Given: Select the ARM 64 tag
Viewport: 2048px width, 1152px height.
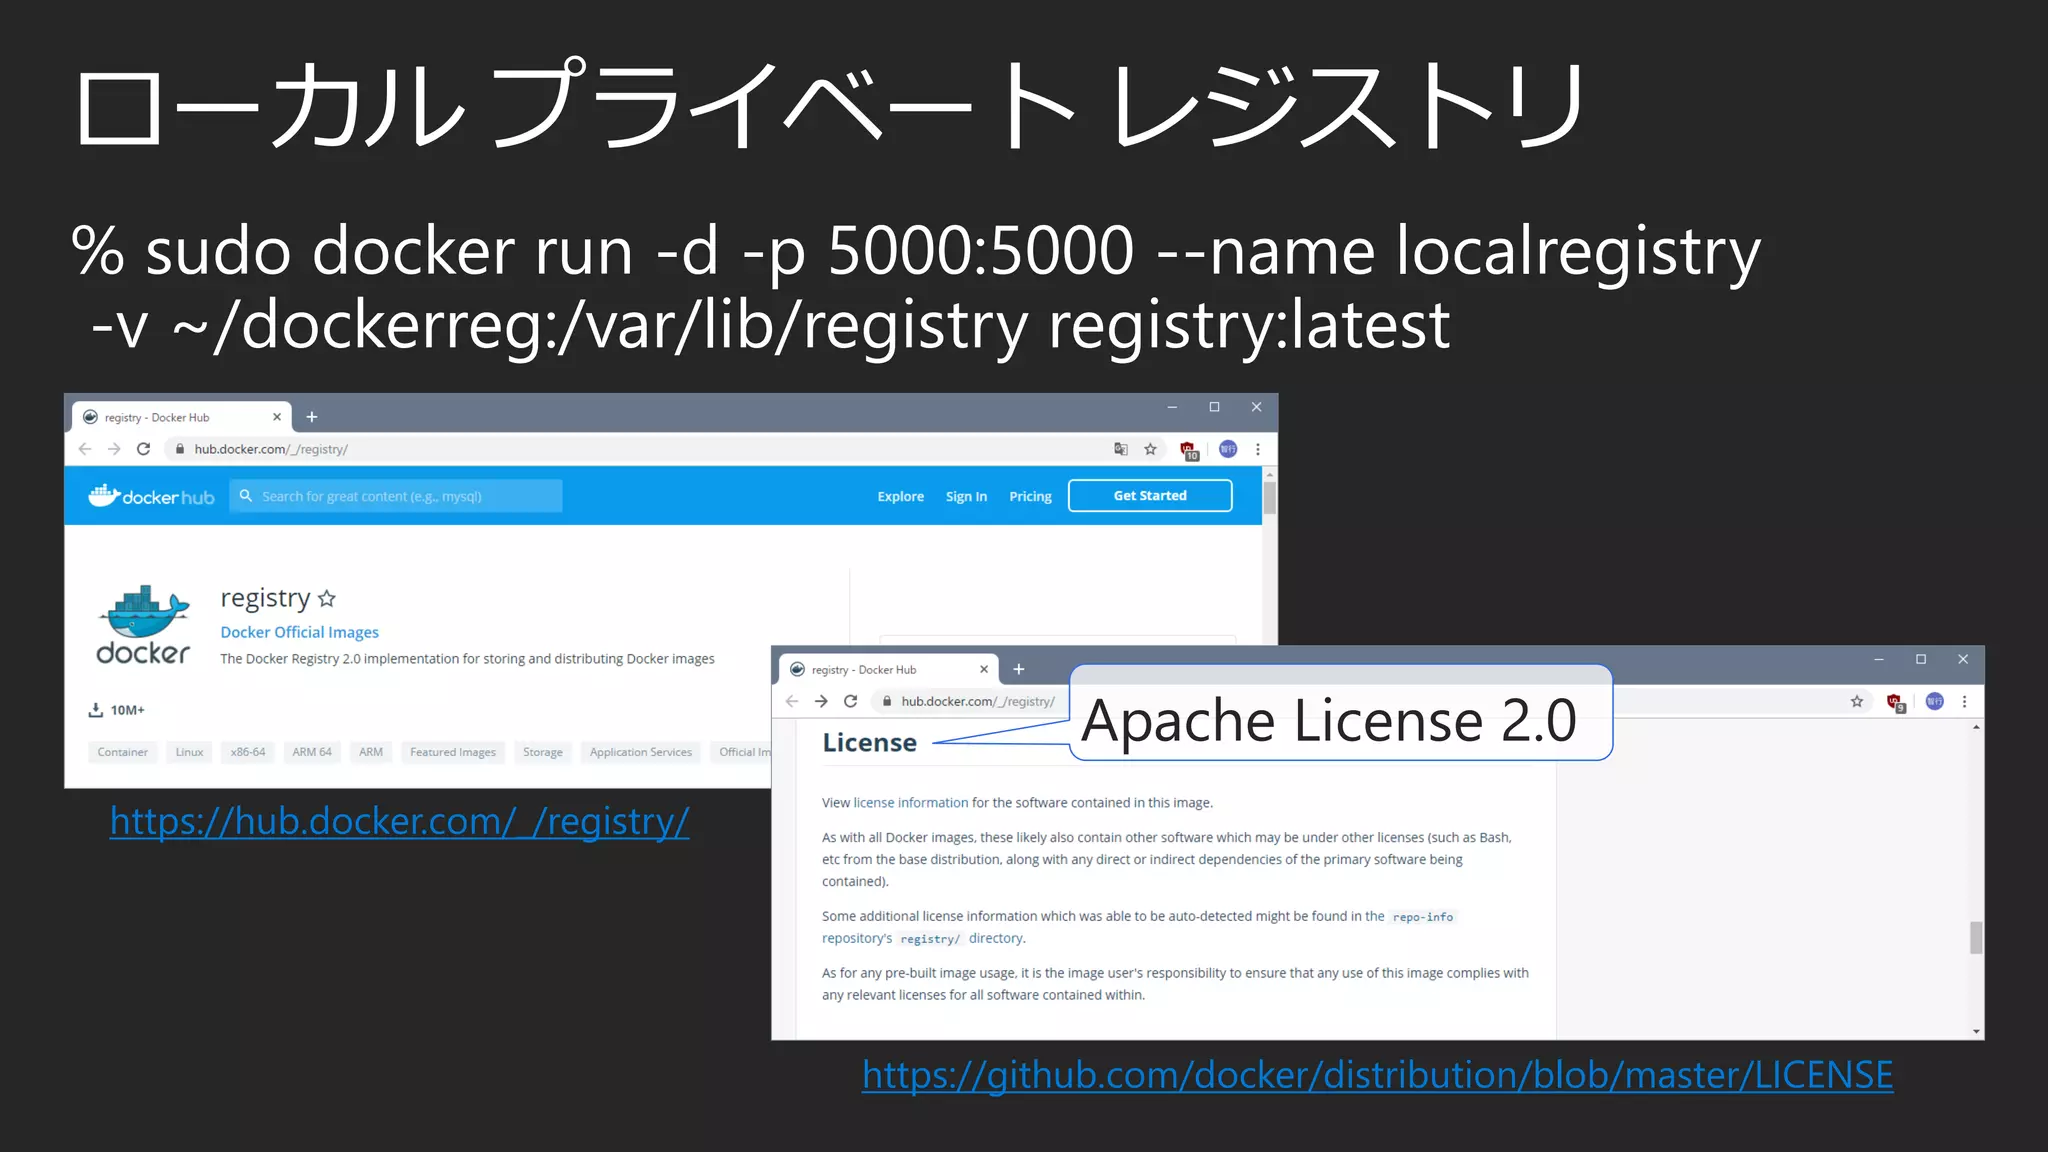Looking at the screenshot, I should pos(312,752).
